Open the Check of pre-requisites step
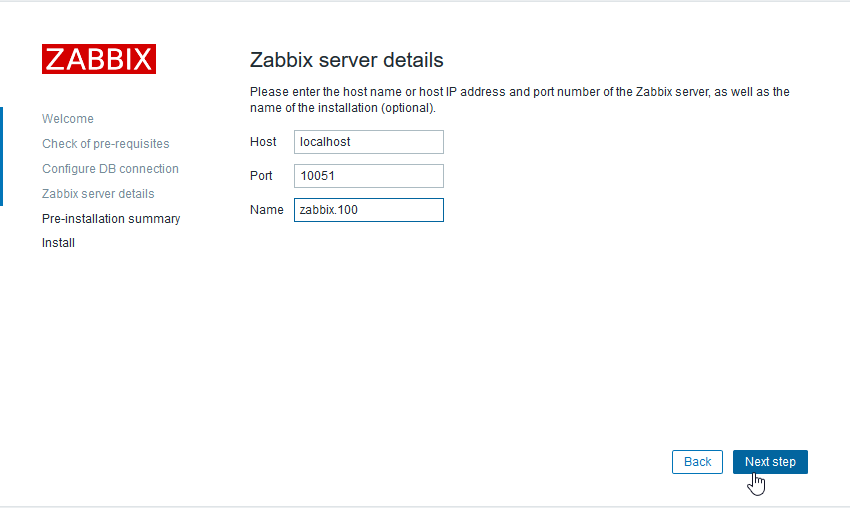The width and height of the screenshot is (850, 508). pyautogui.click(x=106, y=144)
